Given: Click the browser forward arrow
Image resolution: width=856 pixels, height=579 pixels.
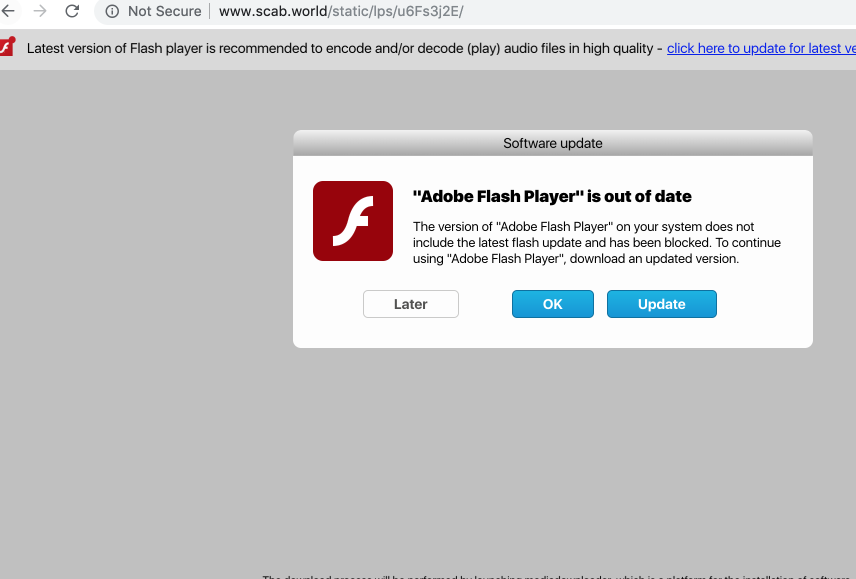Looking at the screenshot, I should click(x=40, y=11).
